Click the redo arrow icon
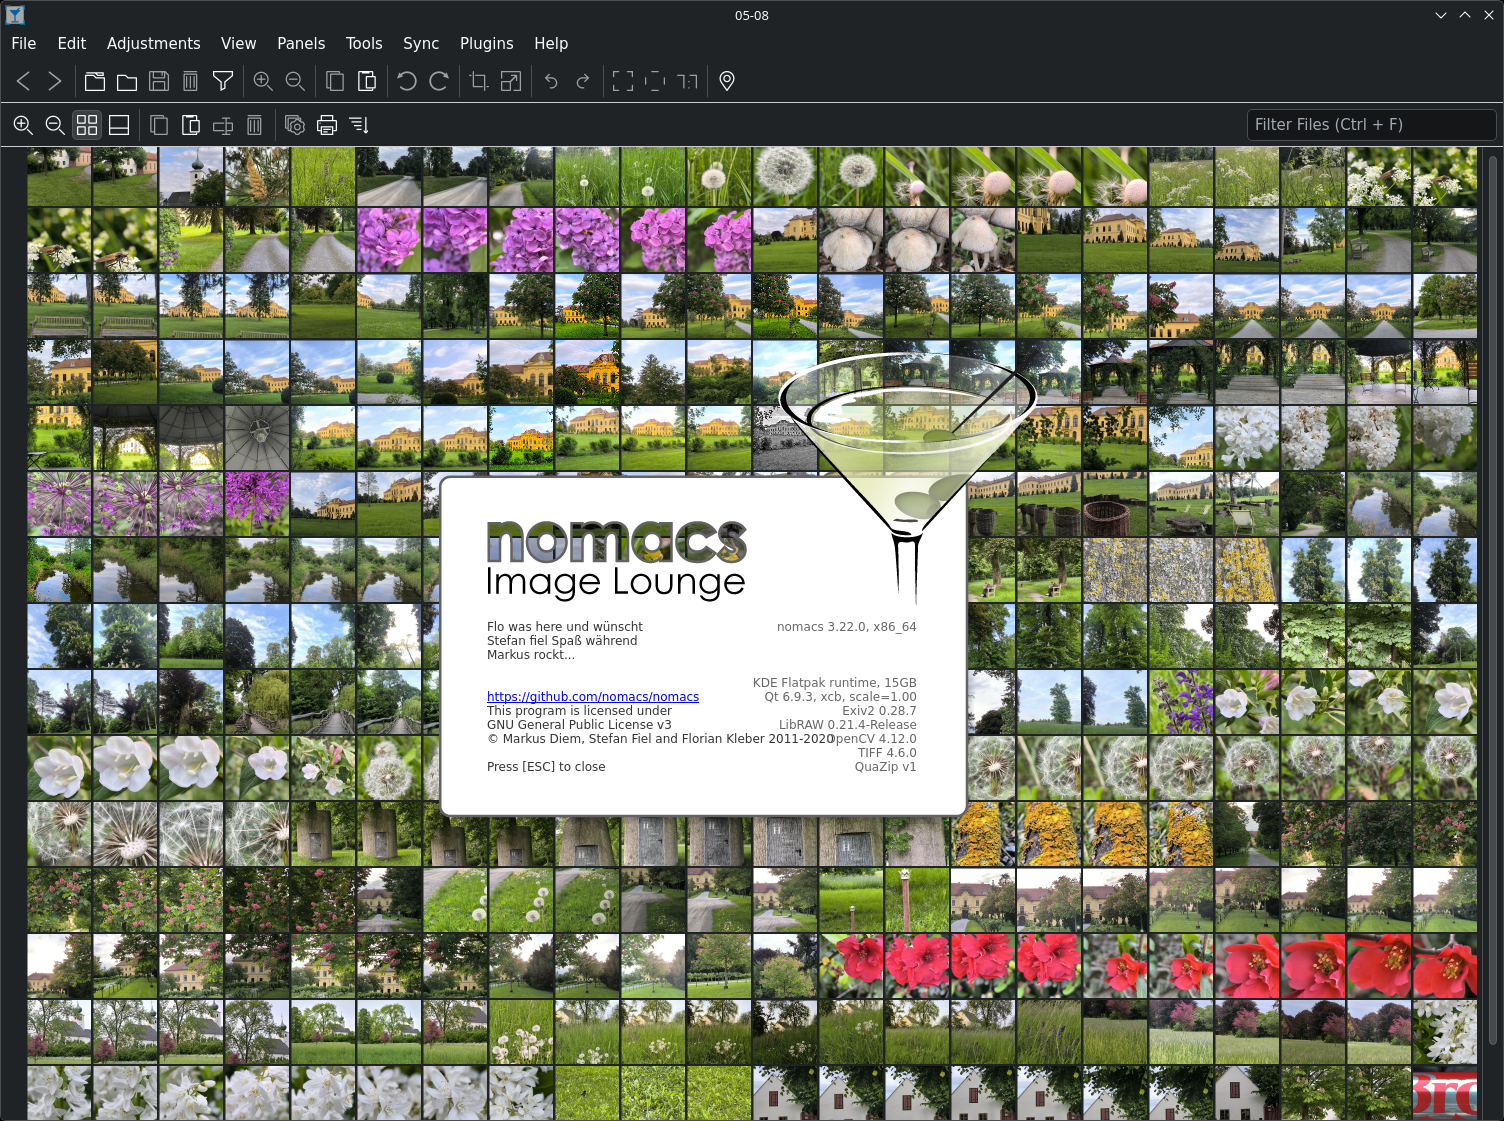The image size is (1504, 1121). 583,81
